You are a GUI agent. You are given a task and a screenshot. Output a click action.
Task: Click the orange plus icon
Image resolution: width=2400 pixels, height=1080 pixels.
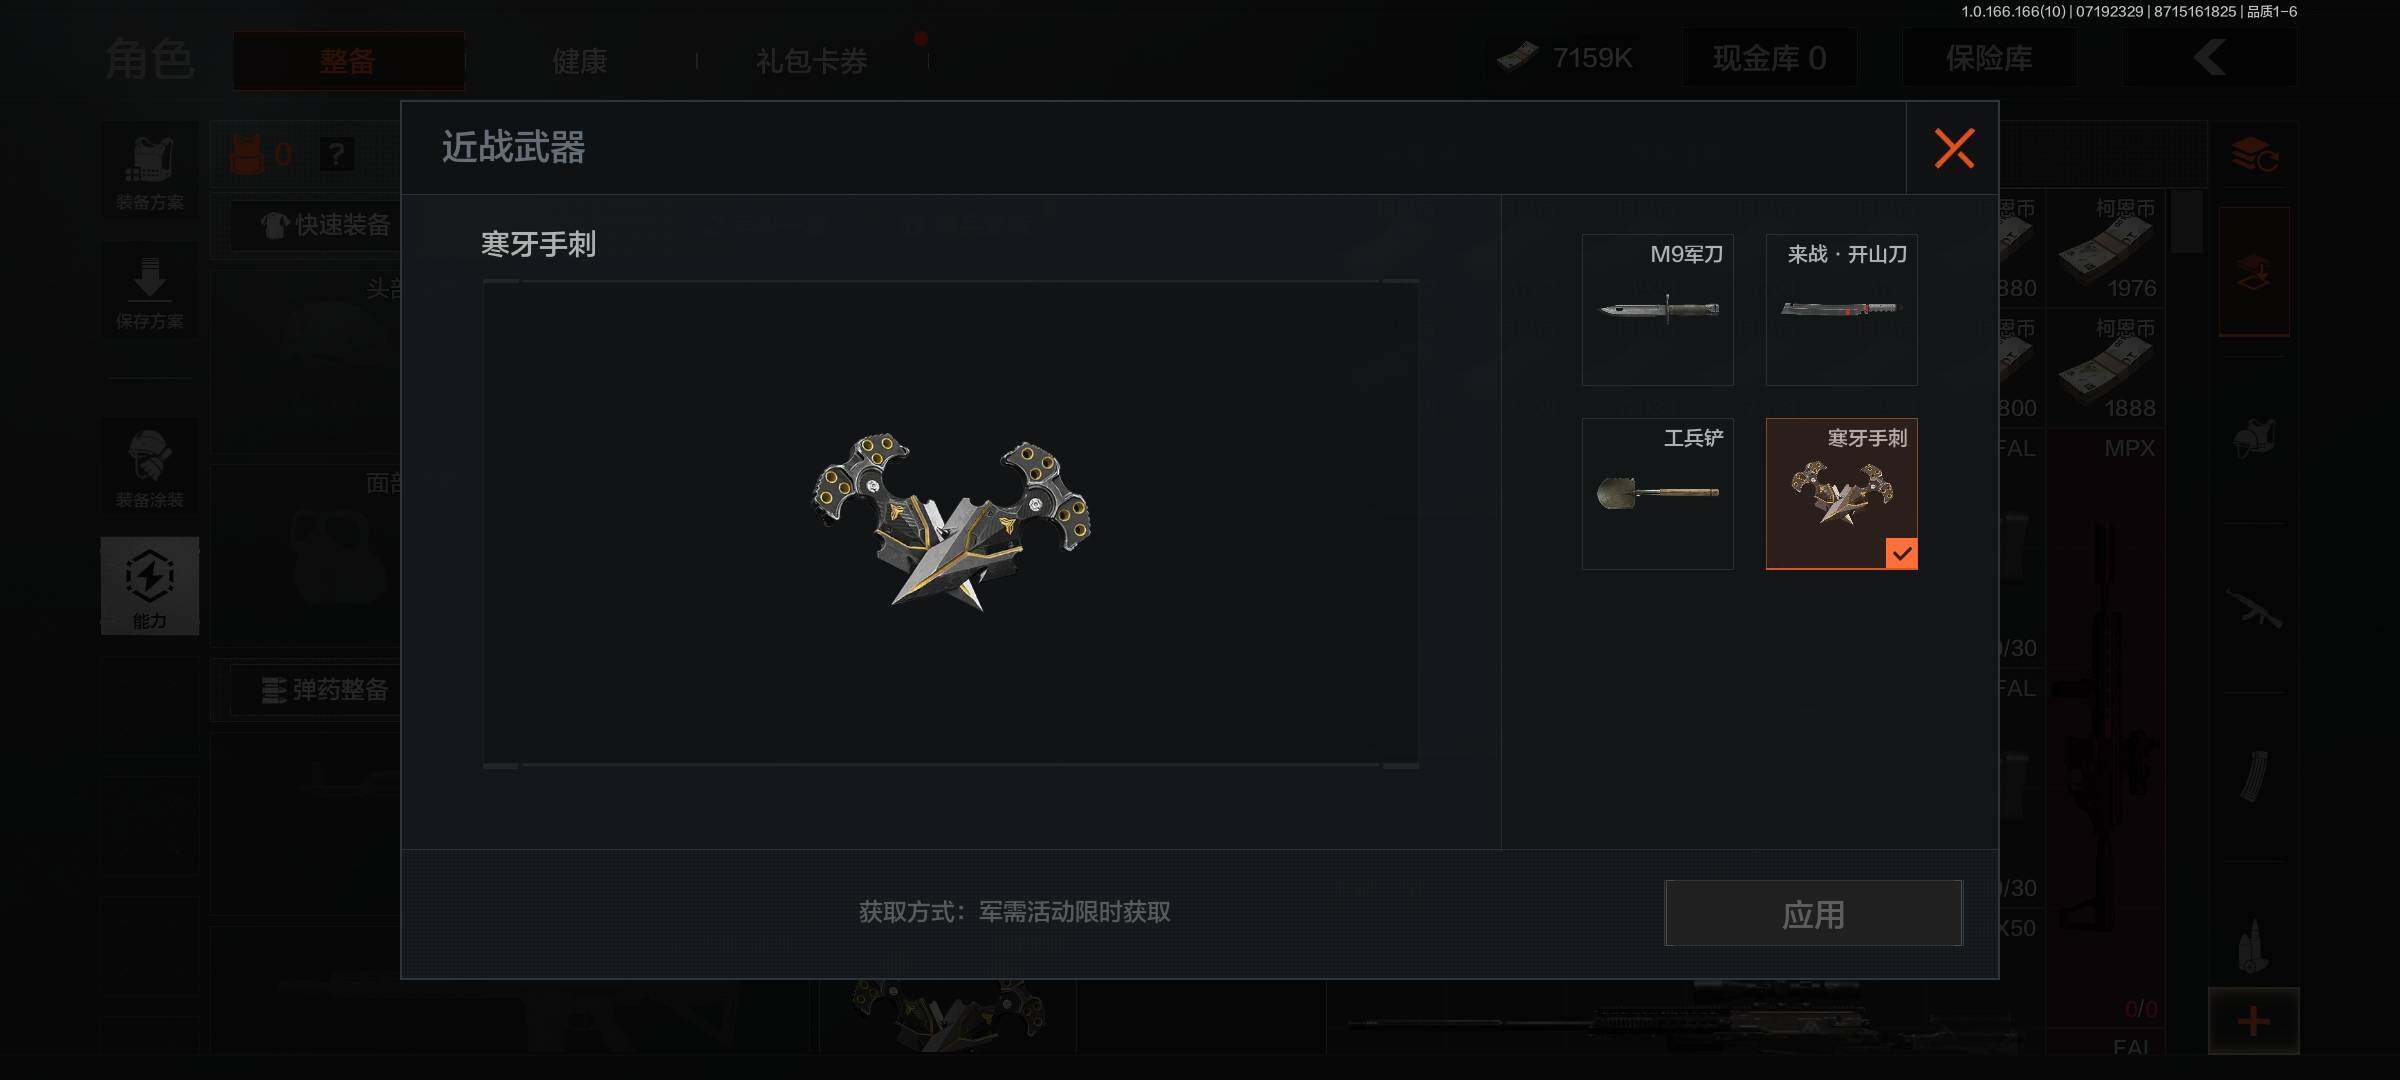pyautogui.click(x=2253, y=1021)
